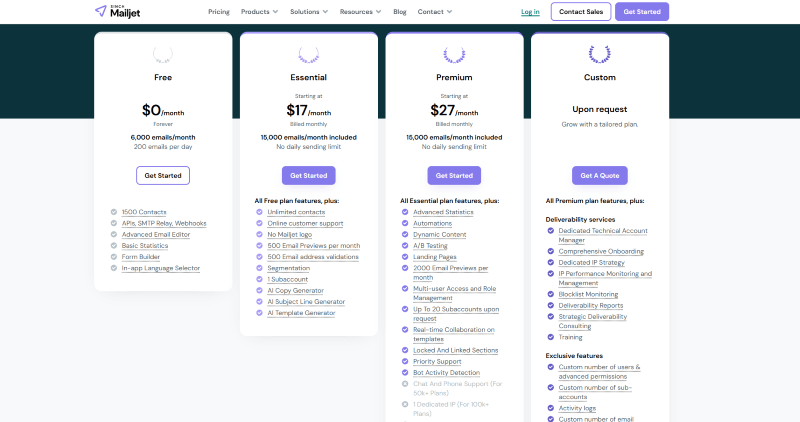Click Get Started on Premium plan
This screenshot has width=800, height=422.
click(x=454, y=176)
